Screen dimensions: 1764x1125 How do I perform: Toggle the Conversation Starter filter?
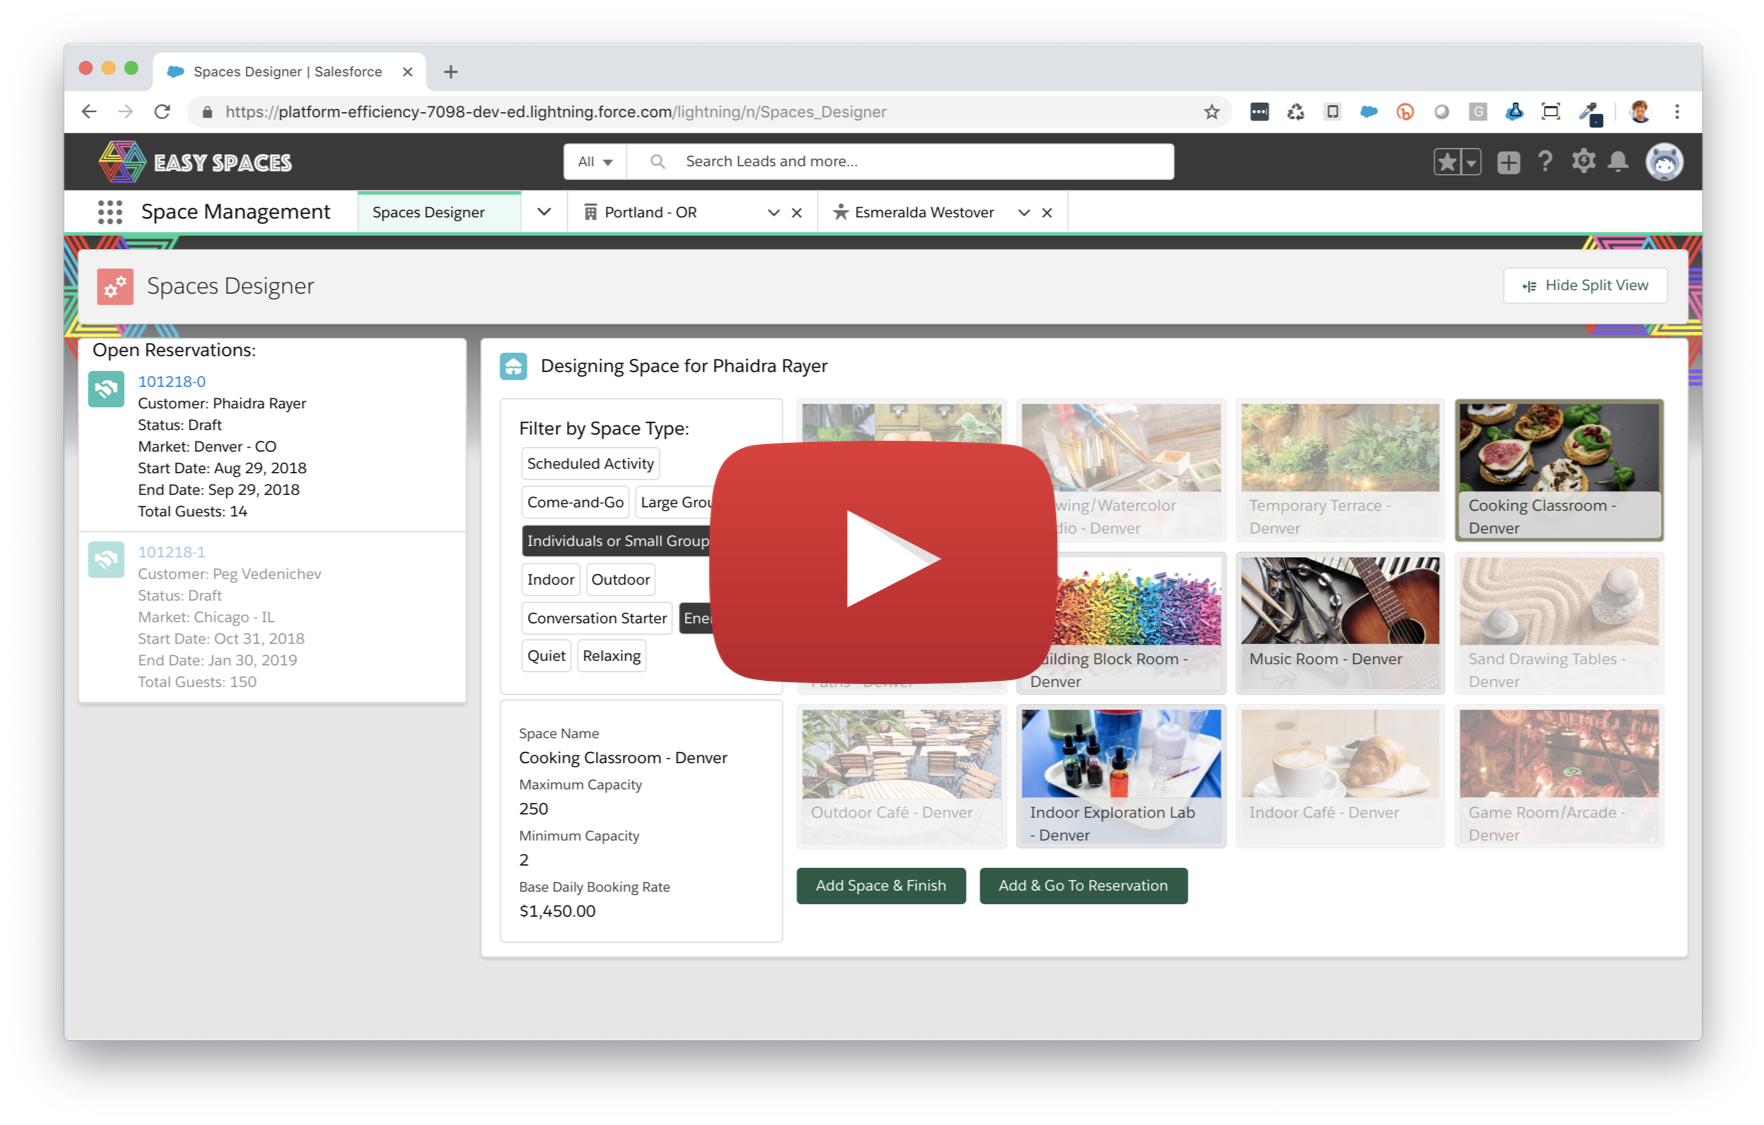pos(596,618)
